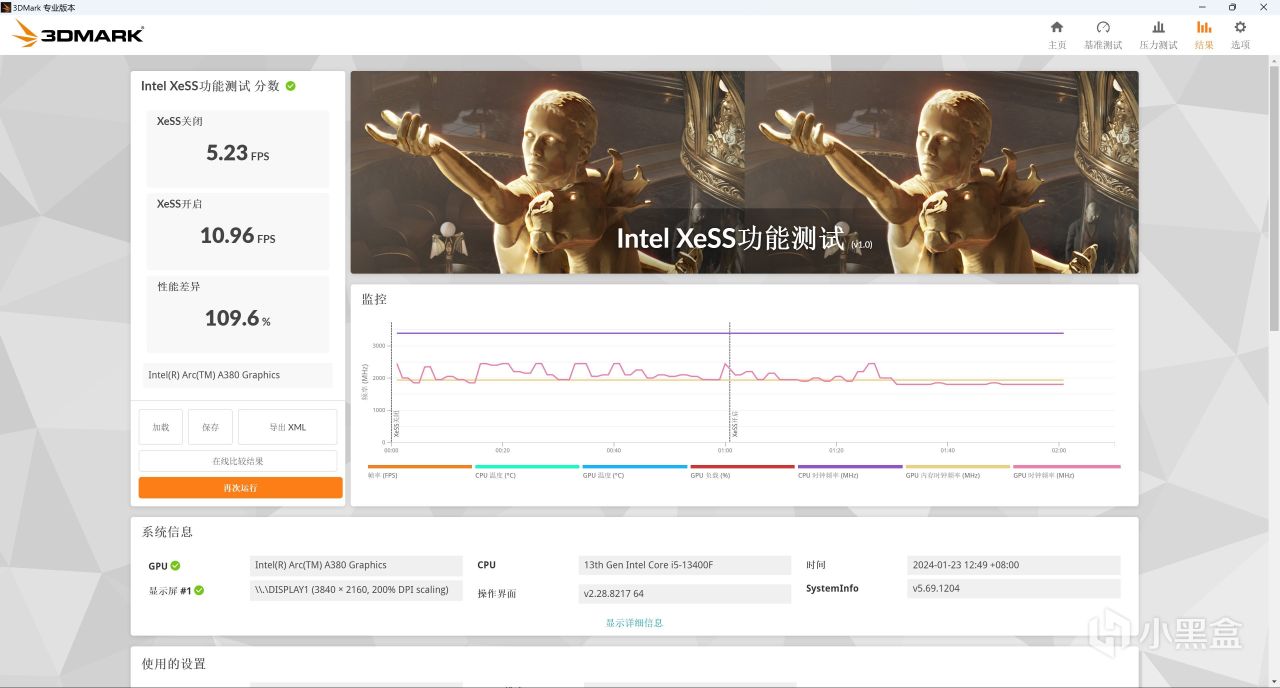
Task: Click the 13th Gen Intel Core i5-13400F field
Action: (x=685, y=565)
